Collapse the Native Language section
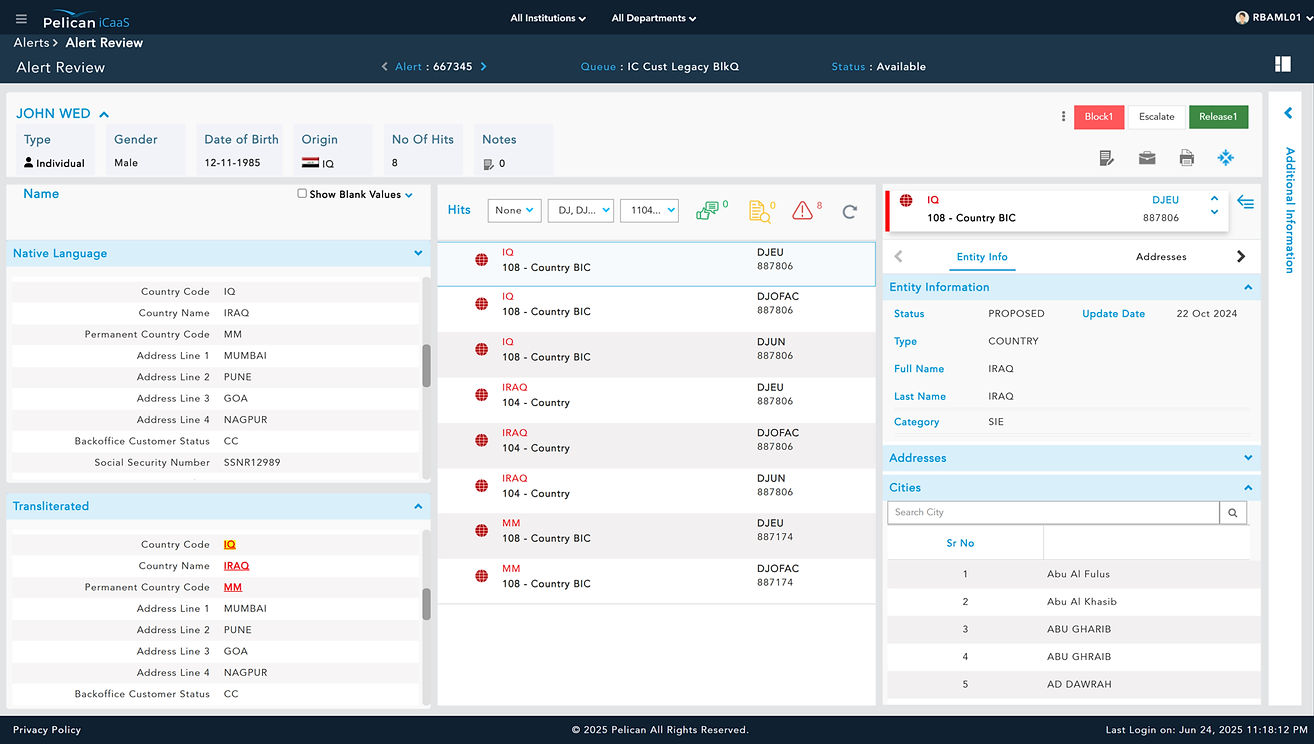 pyautogui.click(x=418, y=253)
